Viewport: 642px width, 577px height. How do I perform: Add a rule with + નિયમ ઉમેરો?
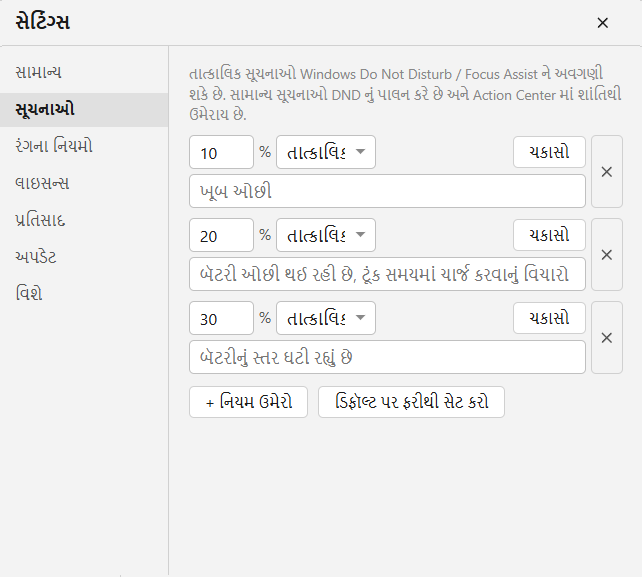pos(248,402)
